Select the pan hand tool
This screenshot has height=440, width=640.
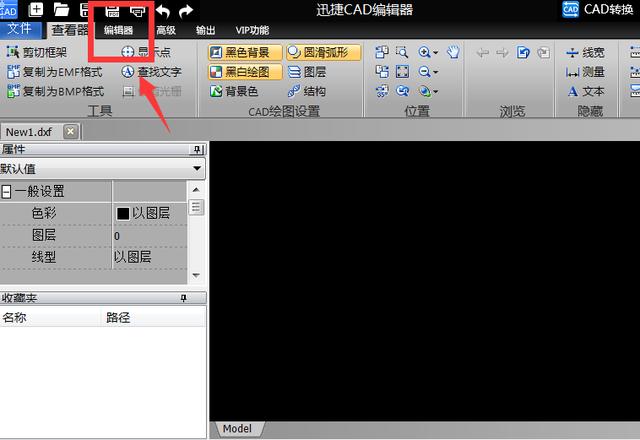click(x=453, y=52)
